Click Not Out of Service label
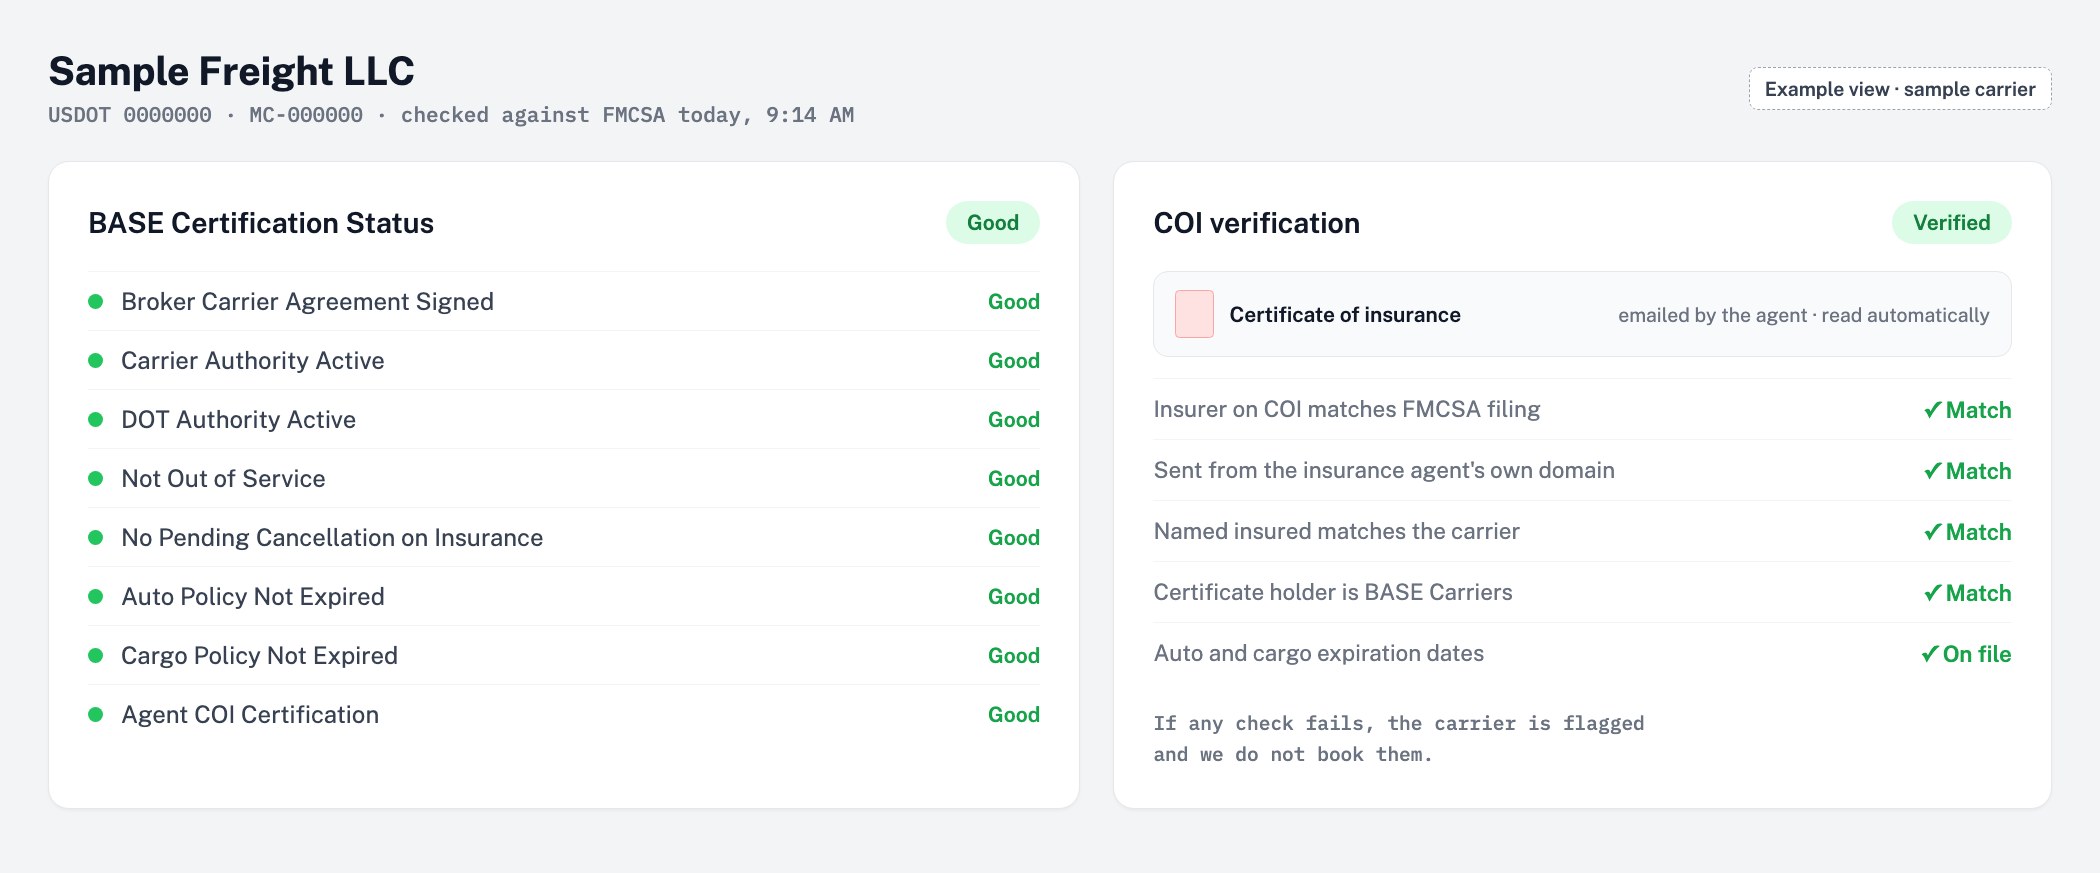The height and width of the screenshot is (873, 2100). point(223,478)
